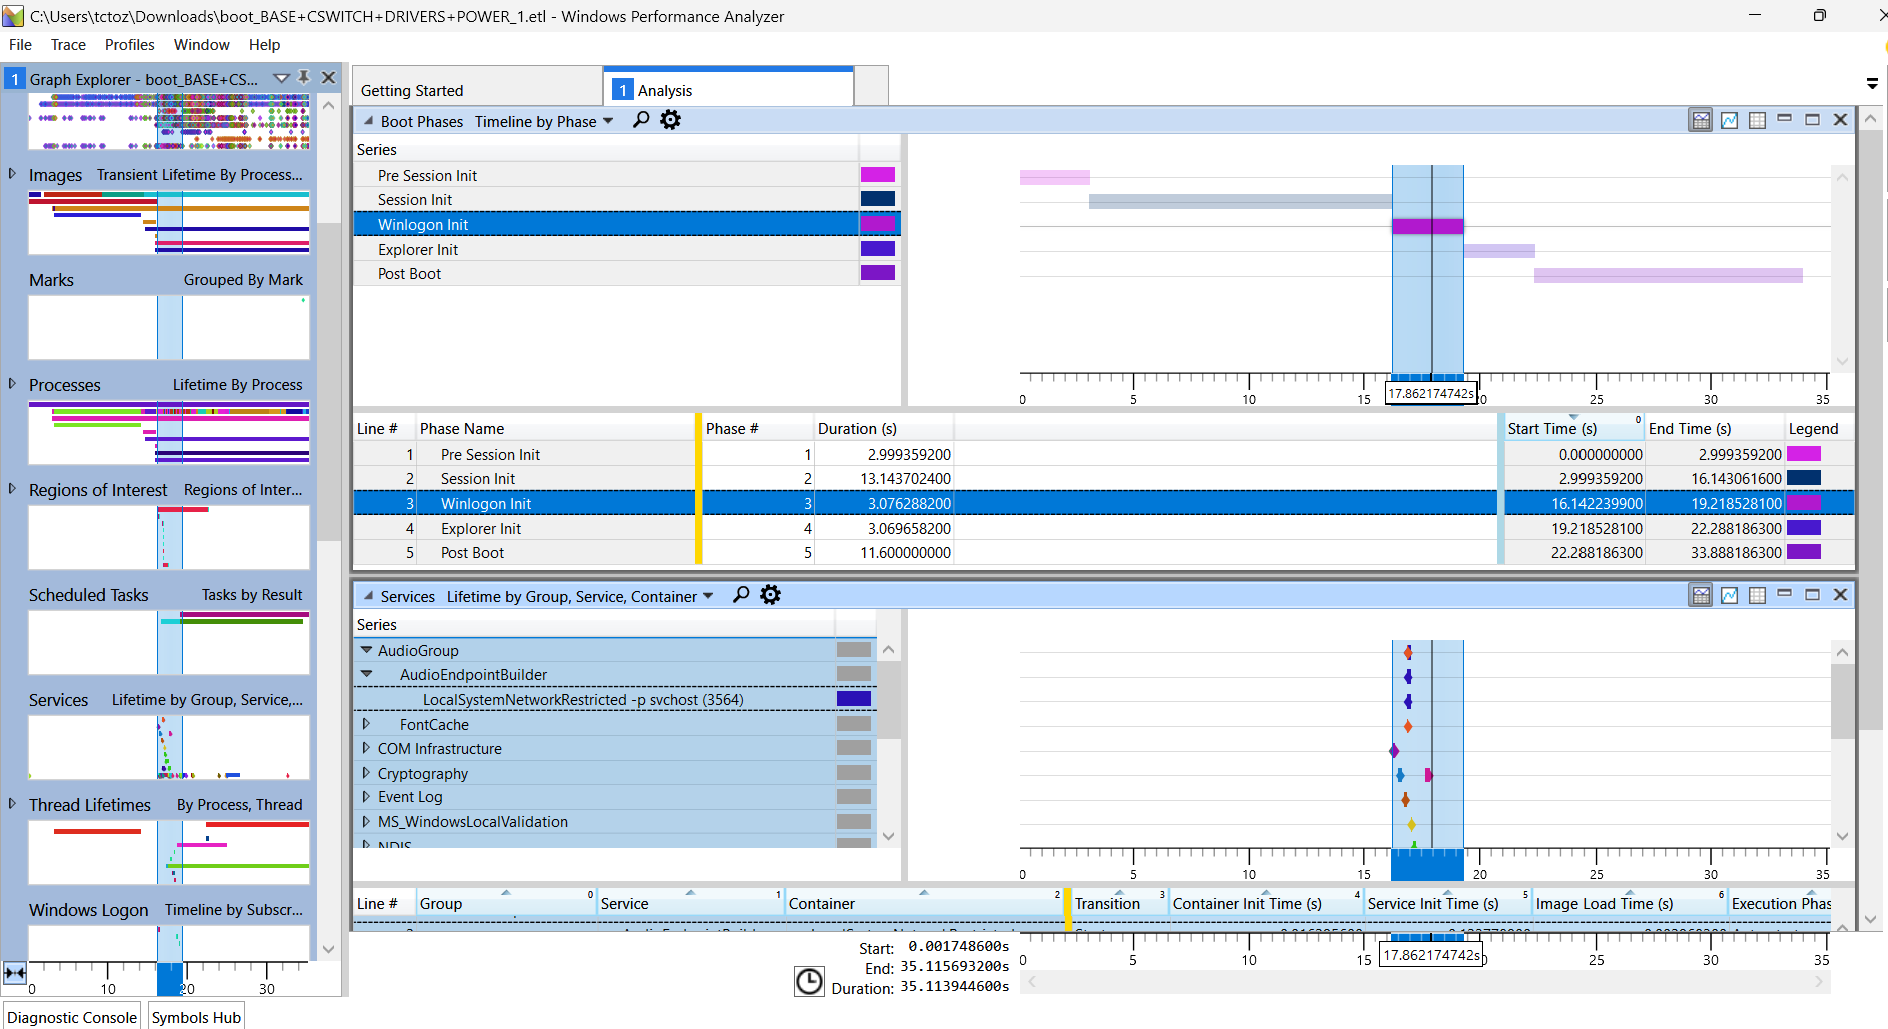The height and width of the screenshot is (1029, 1888).
Task: Click LocalSystemNetworkRestricted svchost color swatch
Action: pyautogui.click(x=854, y=699)
